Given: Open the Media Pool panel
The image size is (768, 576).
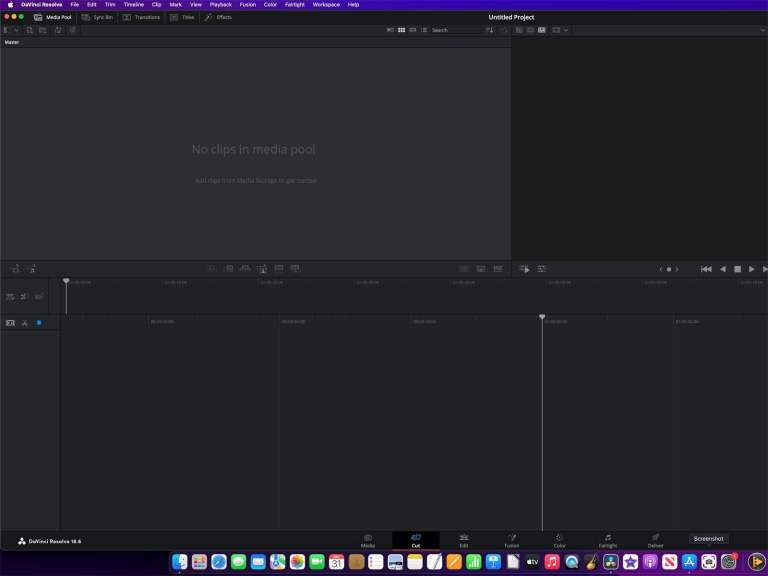Looking at the screenshot, I should coord(53,17).
